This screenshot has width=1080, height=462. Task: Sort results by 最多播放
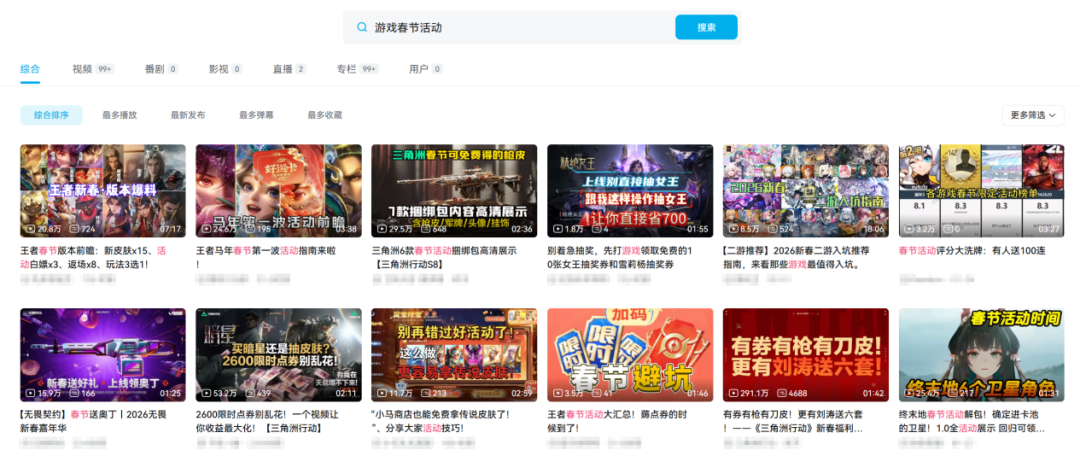click(119, 115)
